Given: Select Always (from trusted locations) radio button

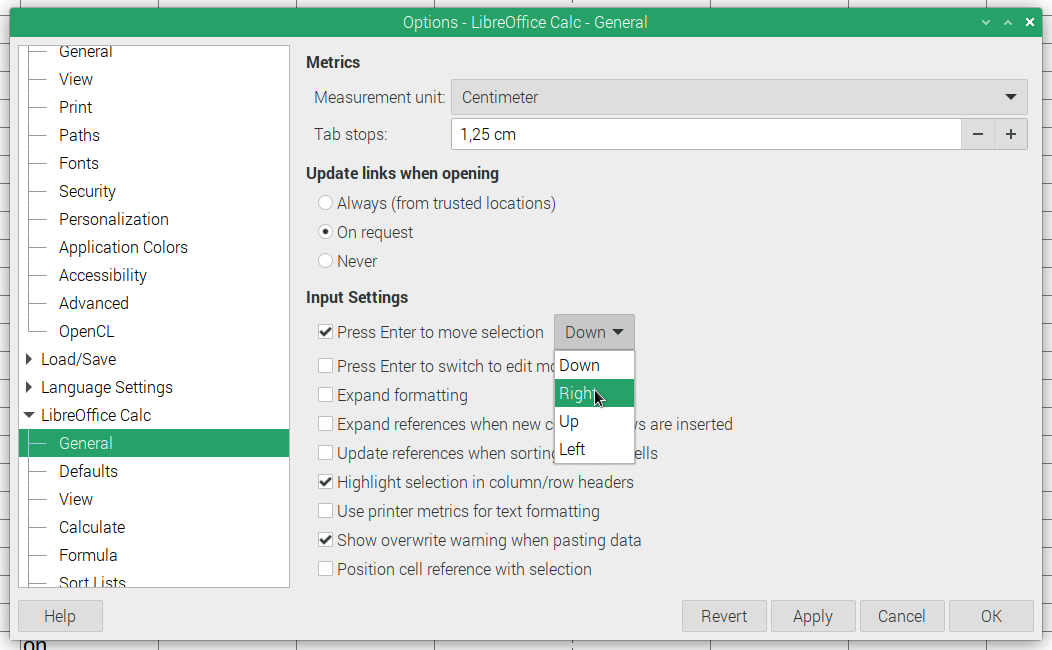Looking at the screenshot, I should coord(325,203).
